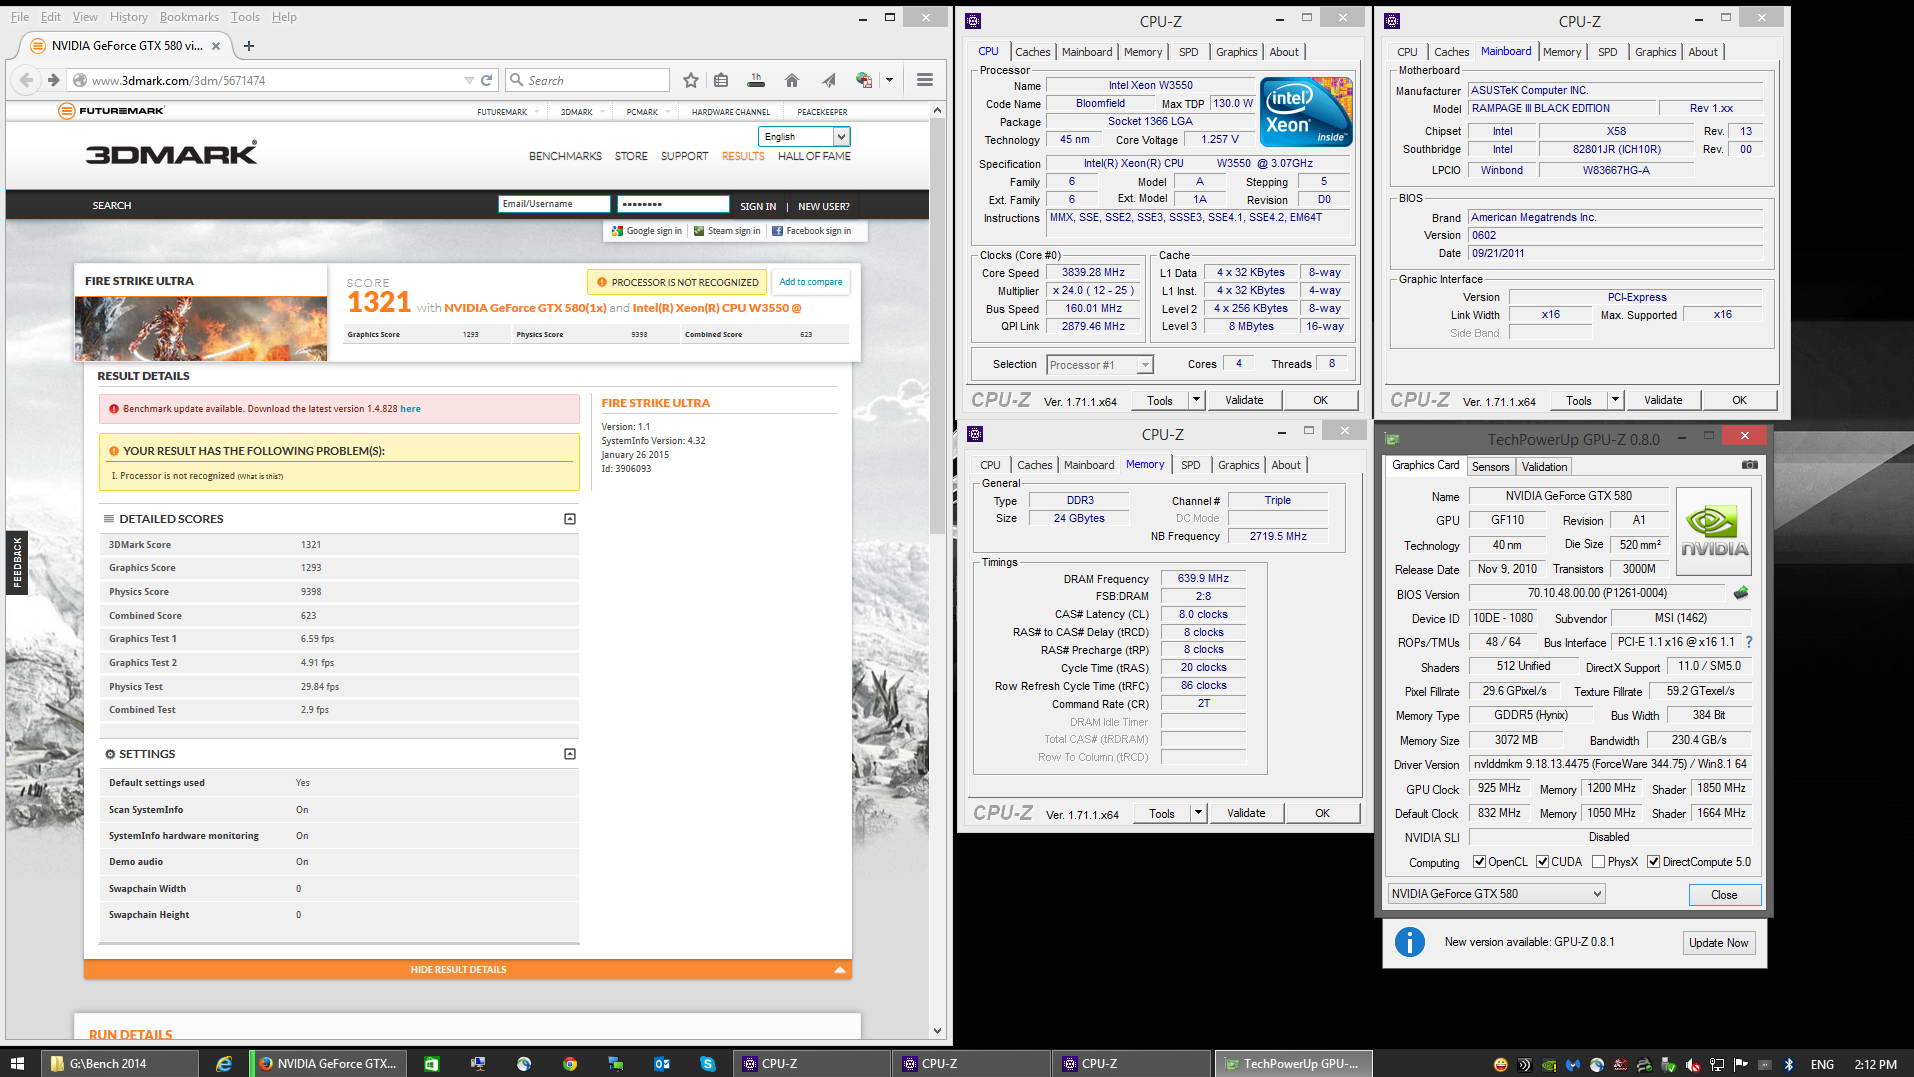This screenshot has height=1077, width=1914.
Task: Click the muted volume icon in the tray
Action: click(x=1693, y=1064)
